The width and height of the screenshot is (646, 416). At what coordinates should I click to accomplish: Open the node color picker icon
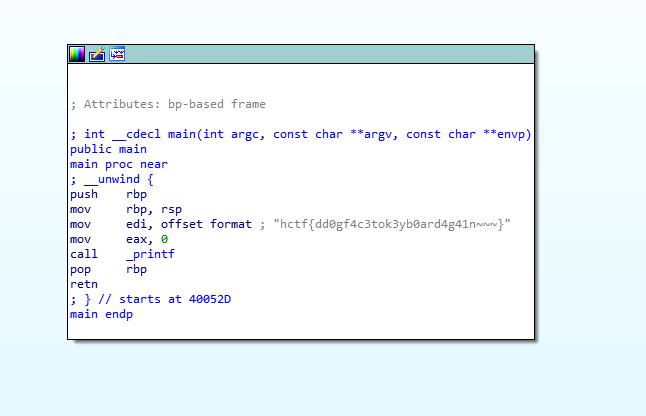point(77,55)
